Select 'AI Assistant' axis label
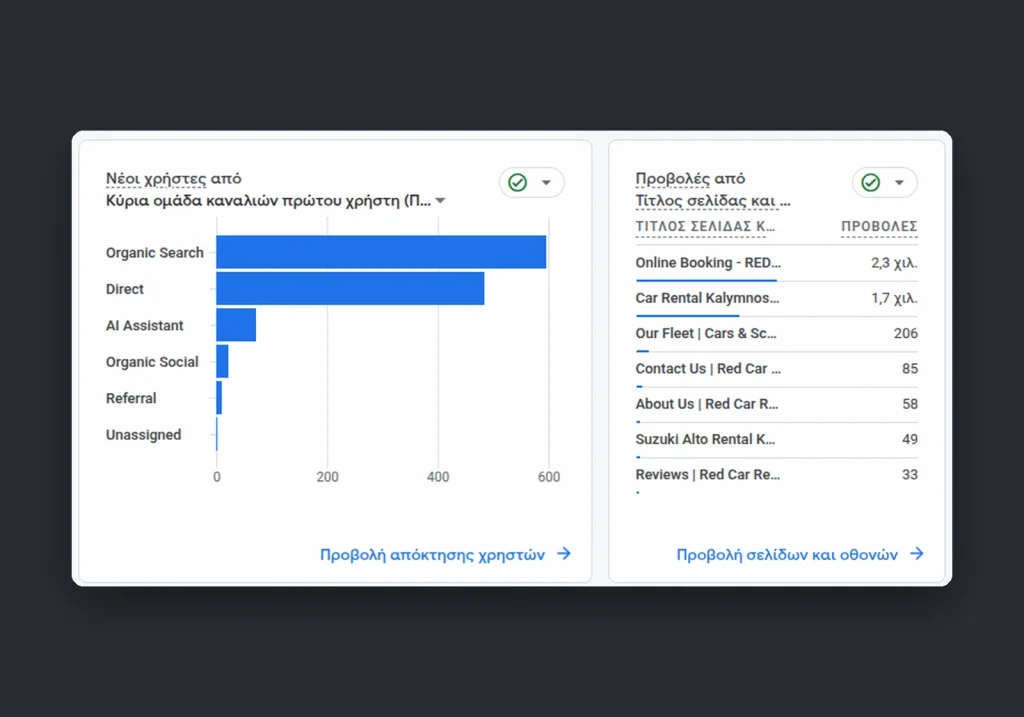The image size is (1024, 717). (144, 325)
